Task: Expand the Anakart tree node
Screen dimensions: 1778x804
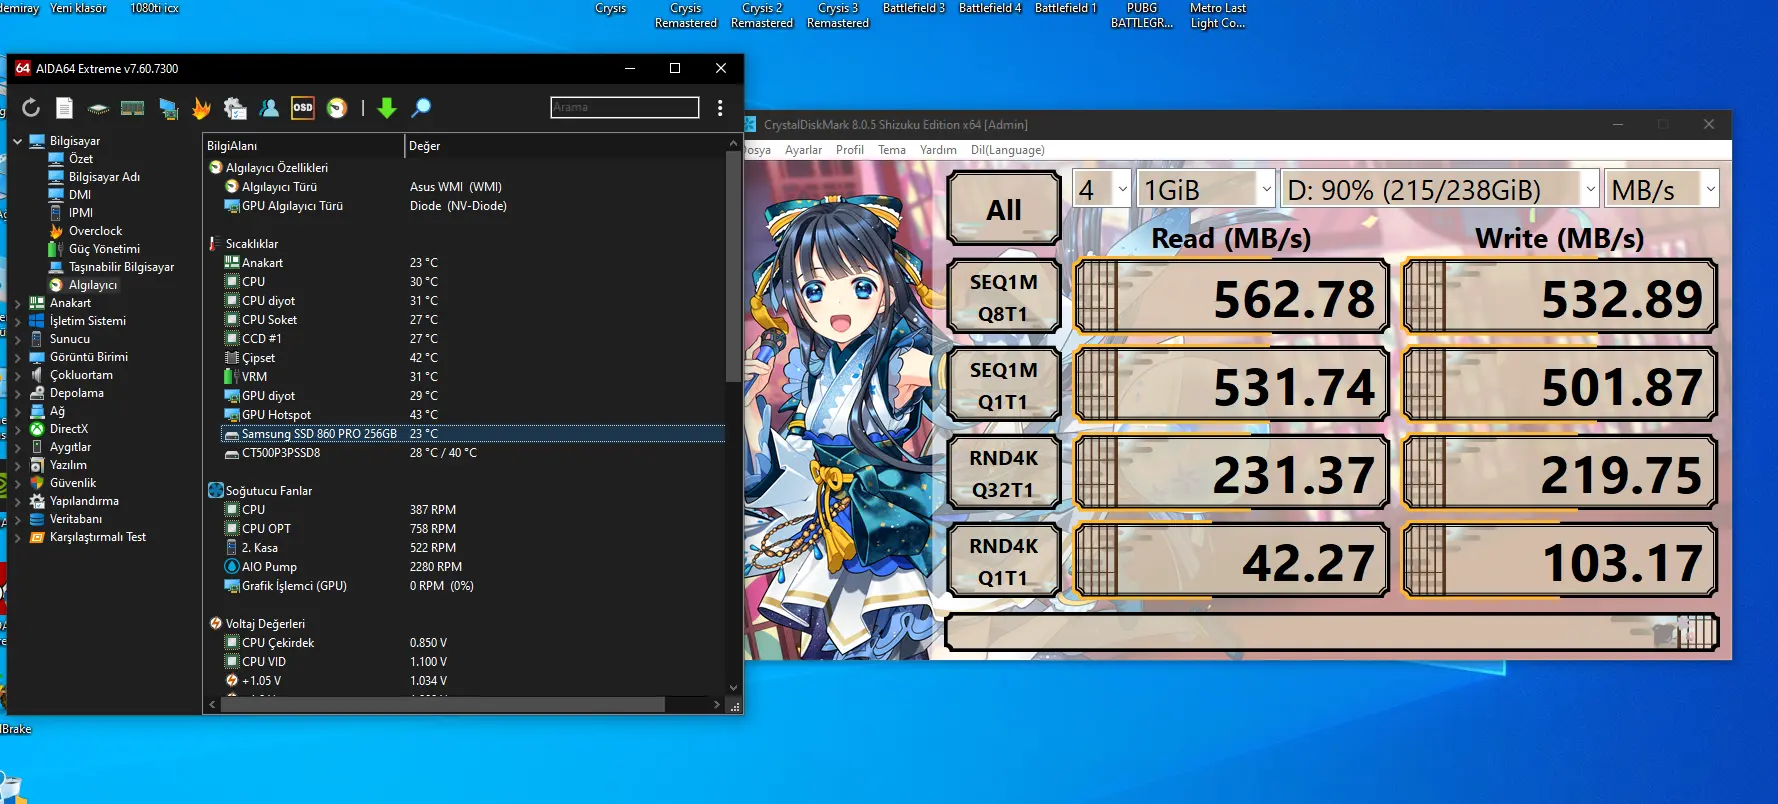Action: click(18, 303)
